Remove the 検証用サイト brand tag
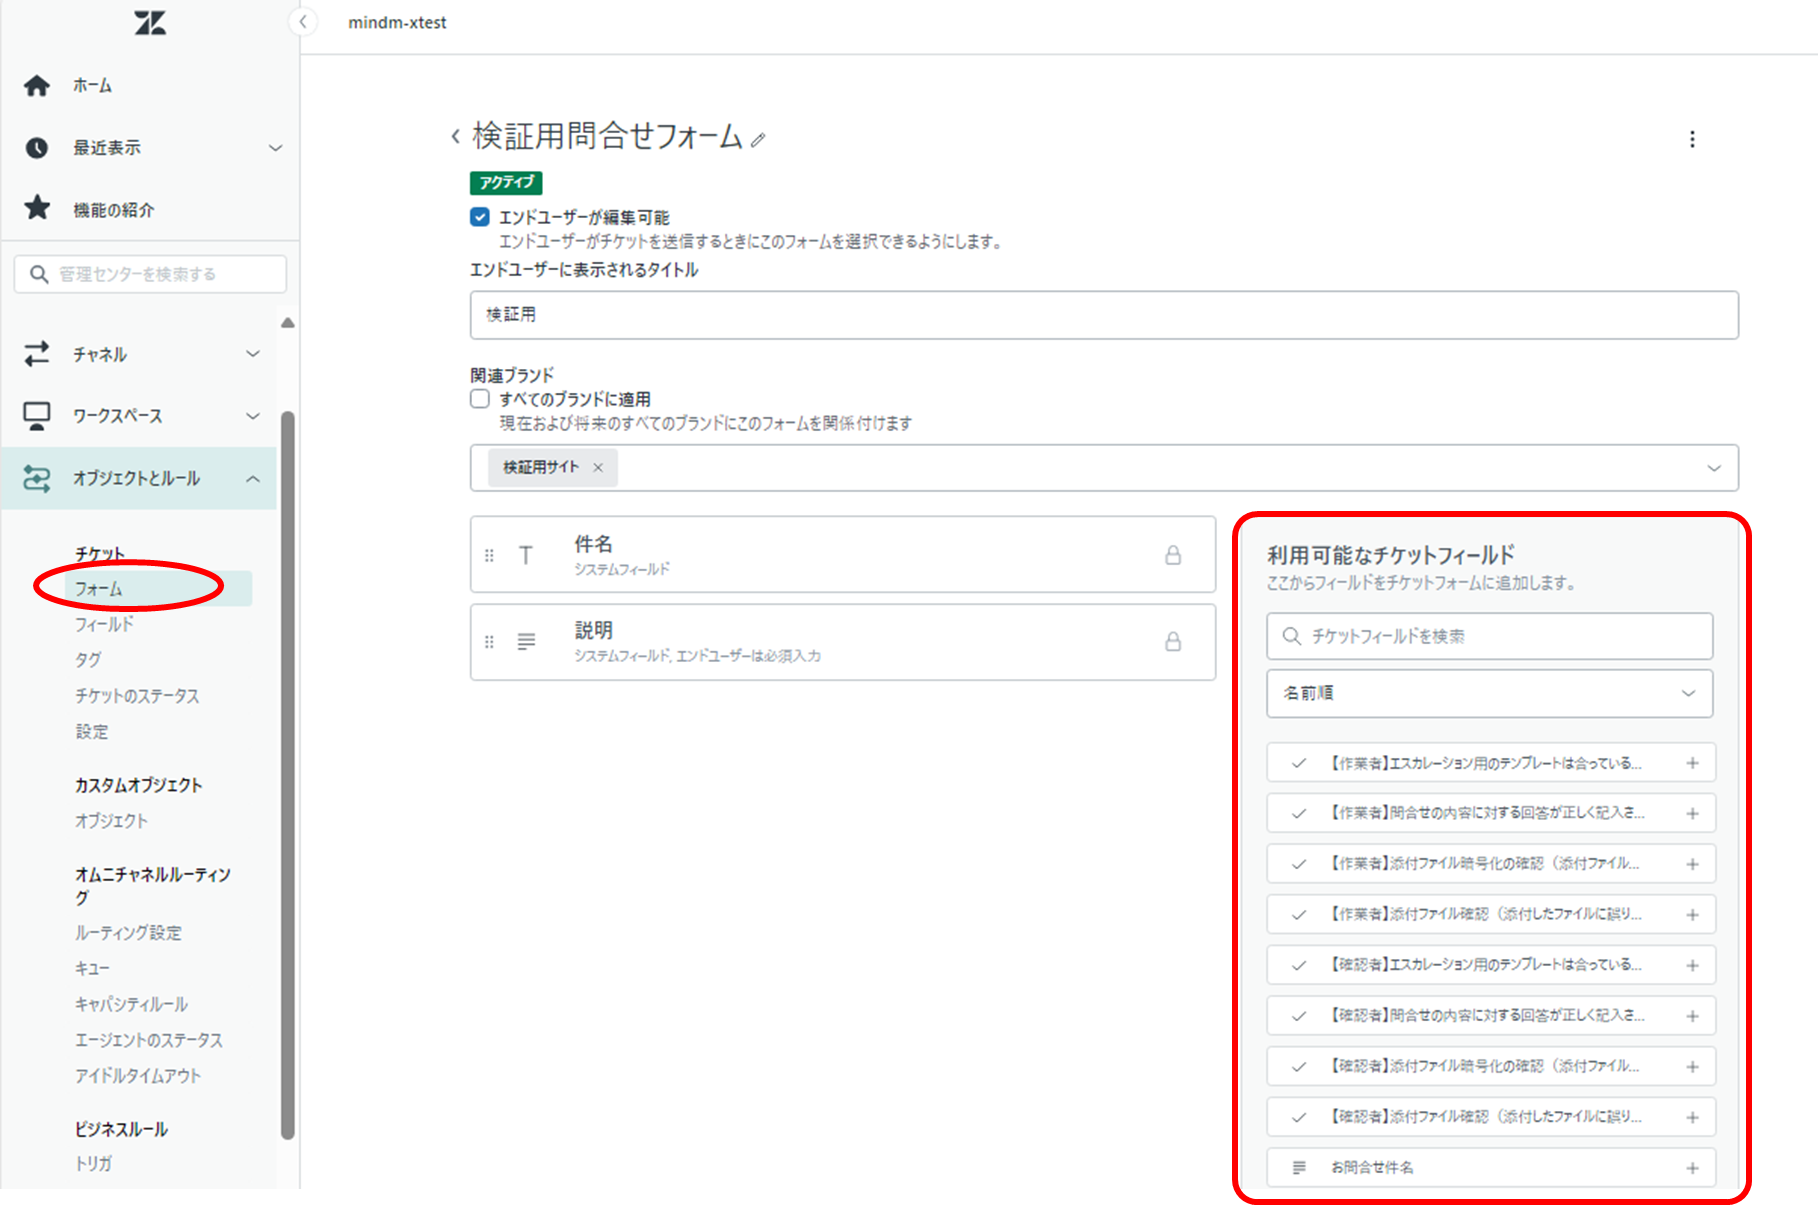The height and width of the screenshot is (1205, 1818). pyautogui.click(x=598, y=467)
